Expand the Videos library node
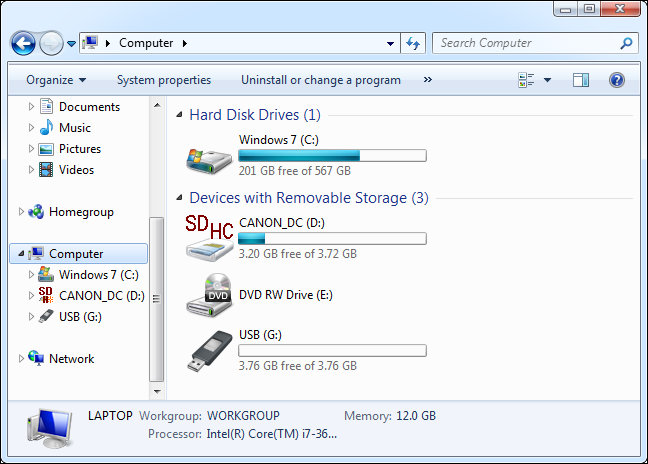The height and width of the screenshot is (464, 648). [x=31, y=170]
